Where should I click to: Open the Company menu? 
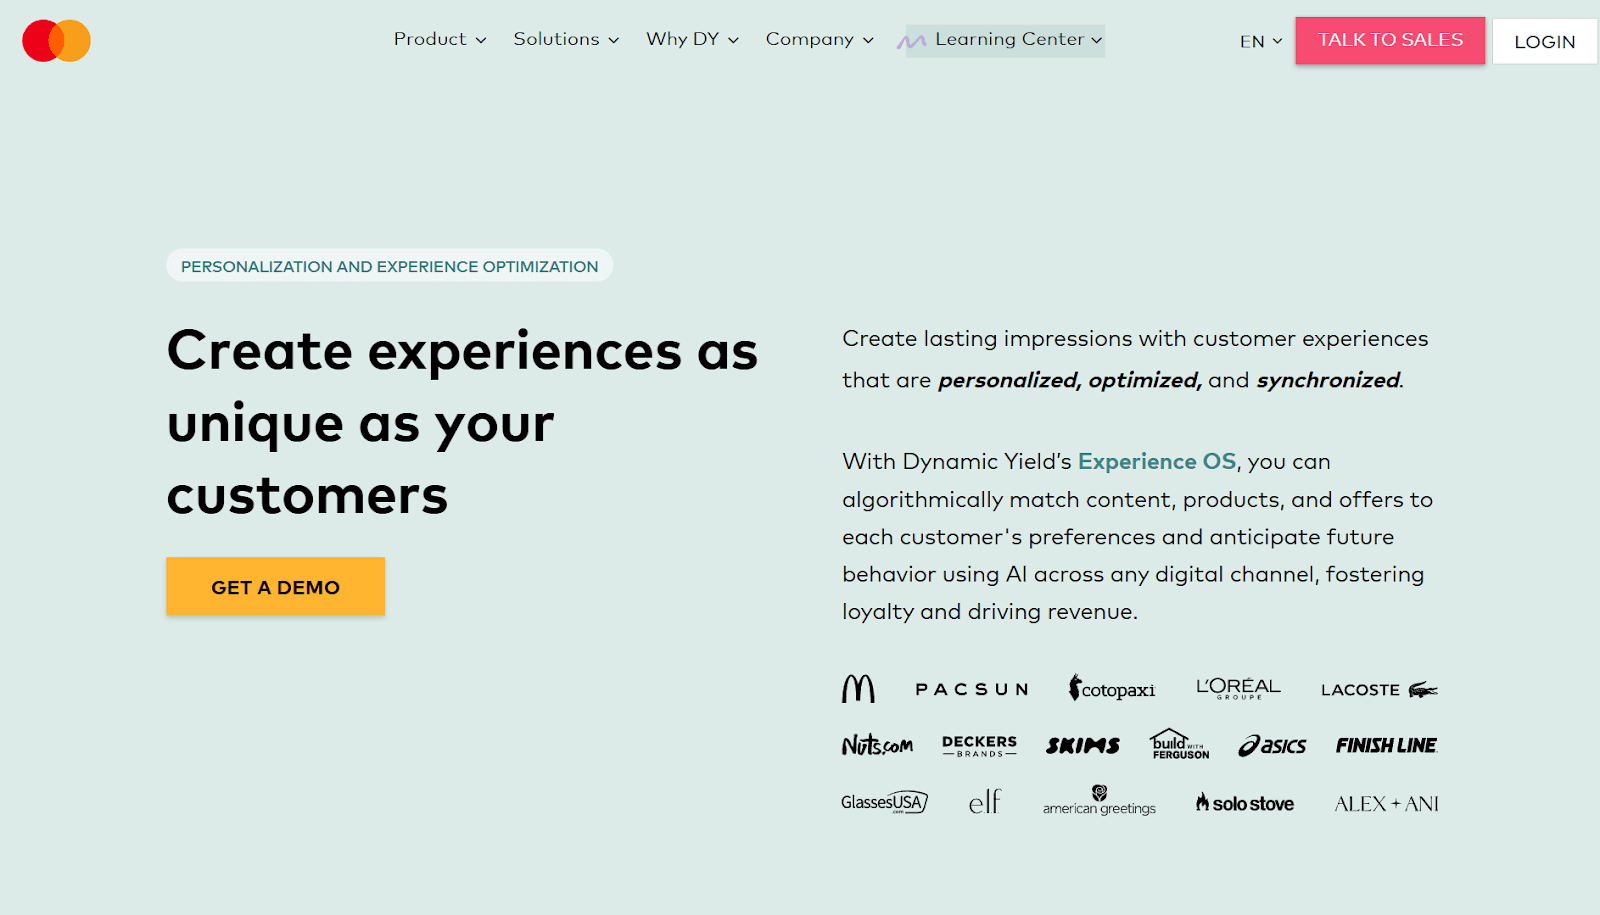point(819,39)
